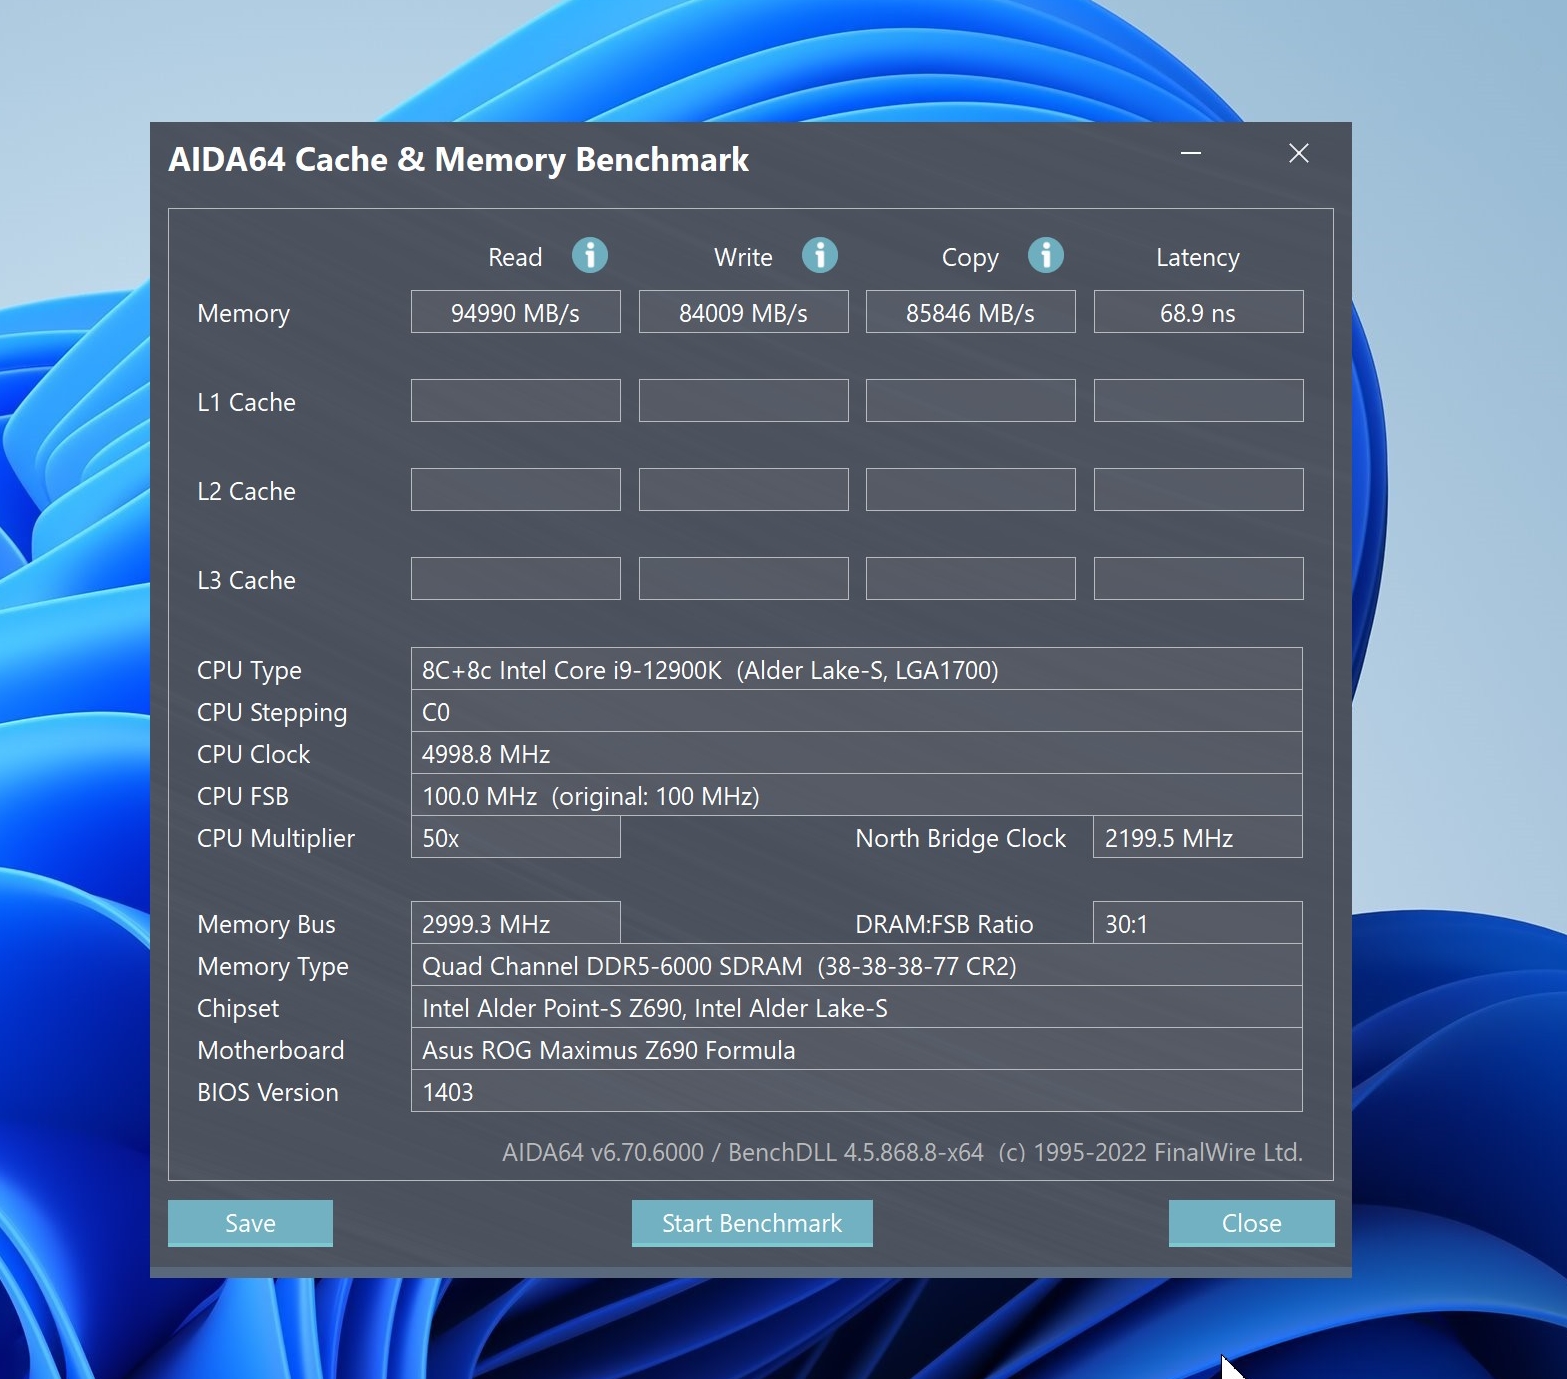
Task: Click Start Benchmark button
Action: point(752,1223)
